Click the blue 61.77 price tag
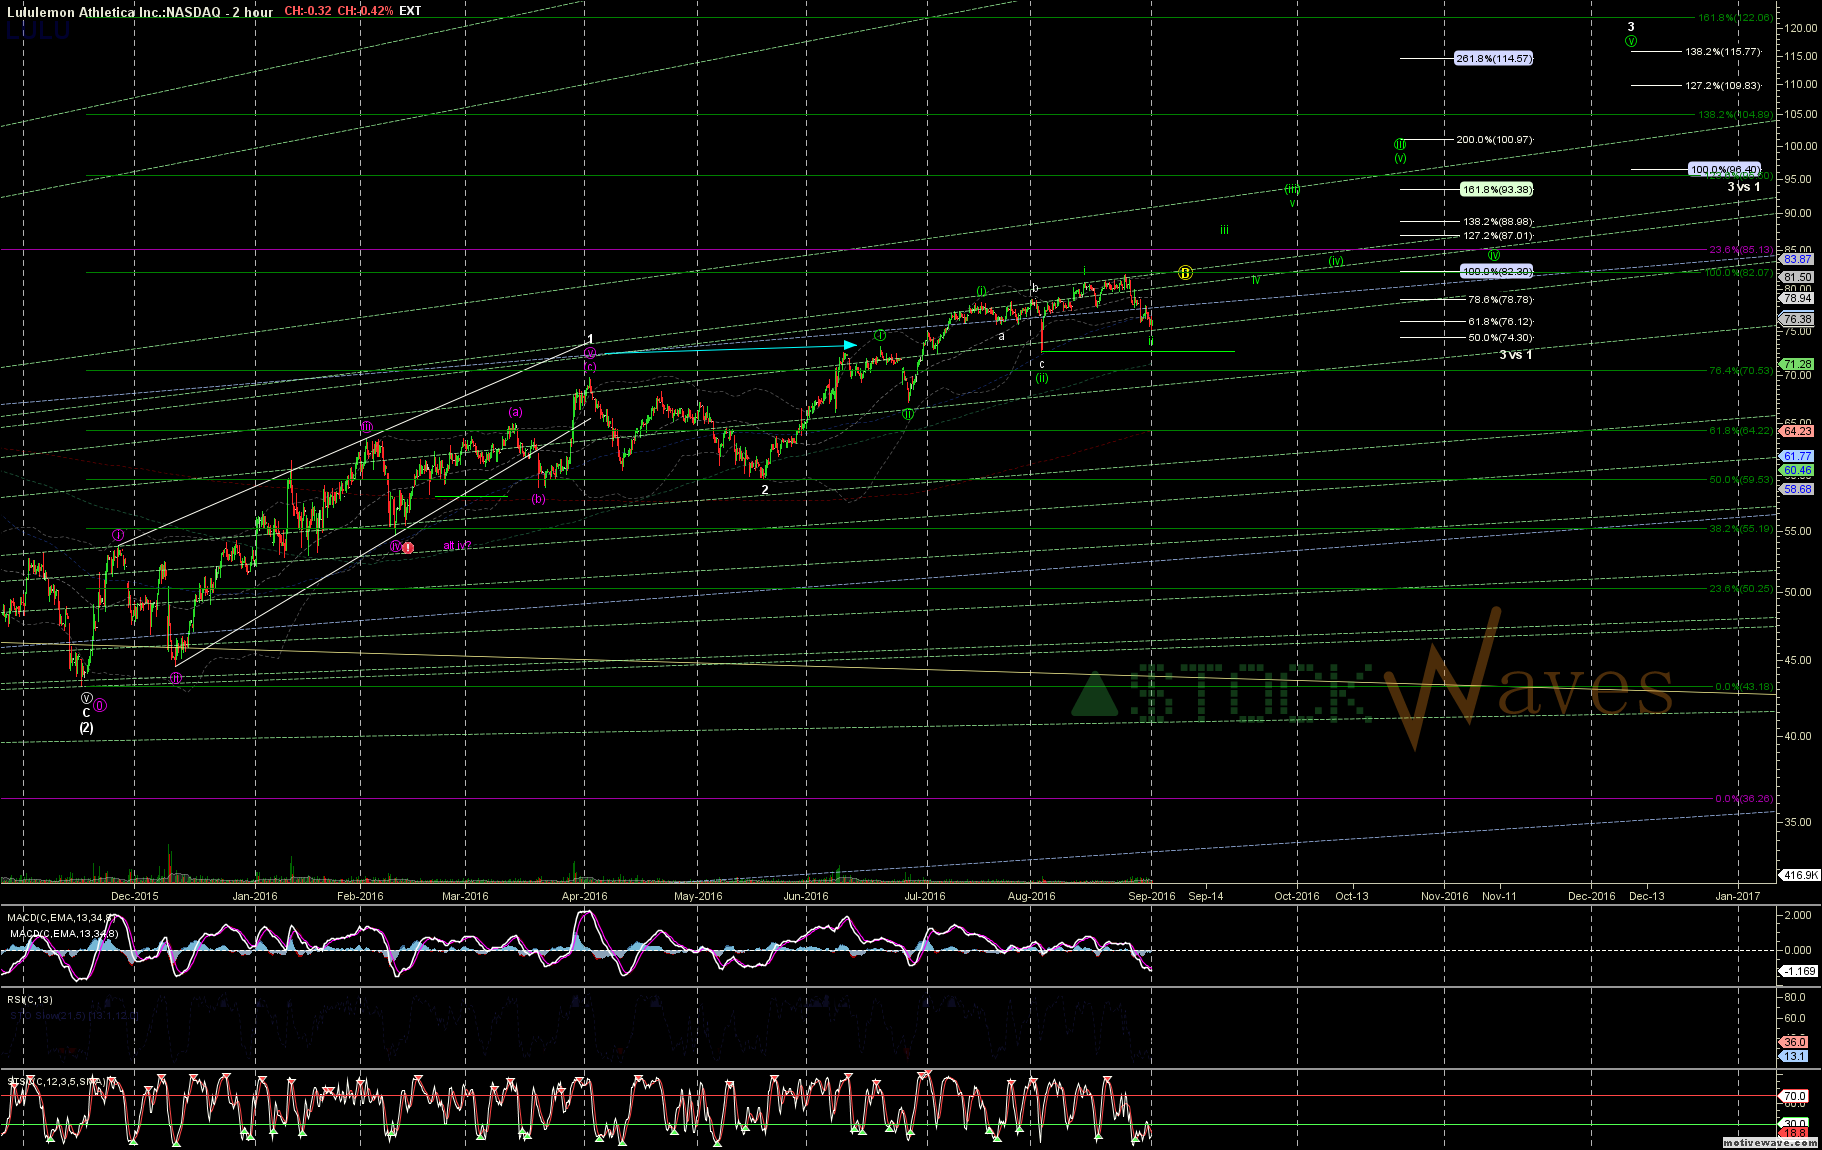 (x=1797, y=456)
